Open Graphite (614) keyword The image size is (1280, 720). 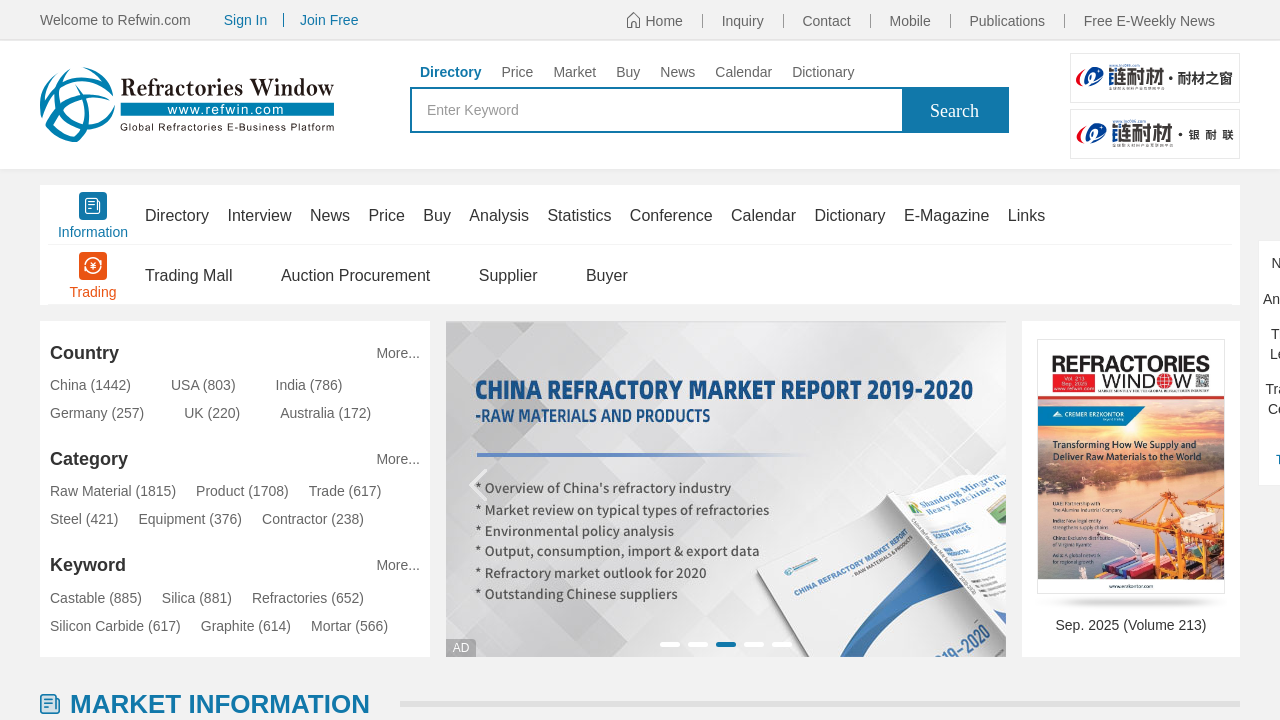[246, 626]
